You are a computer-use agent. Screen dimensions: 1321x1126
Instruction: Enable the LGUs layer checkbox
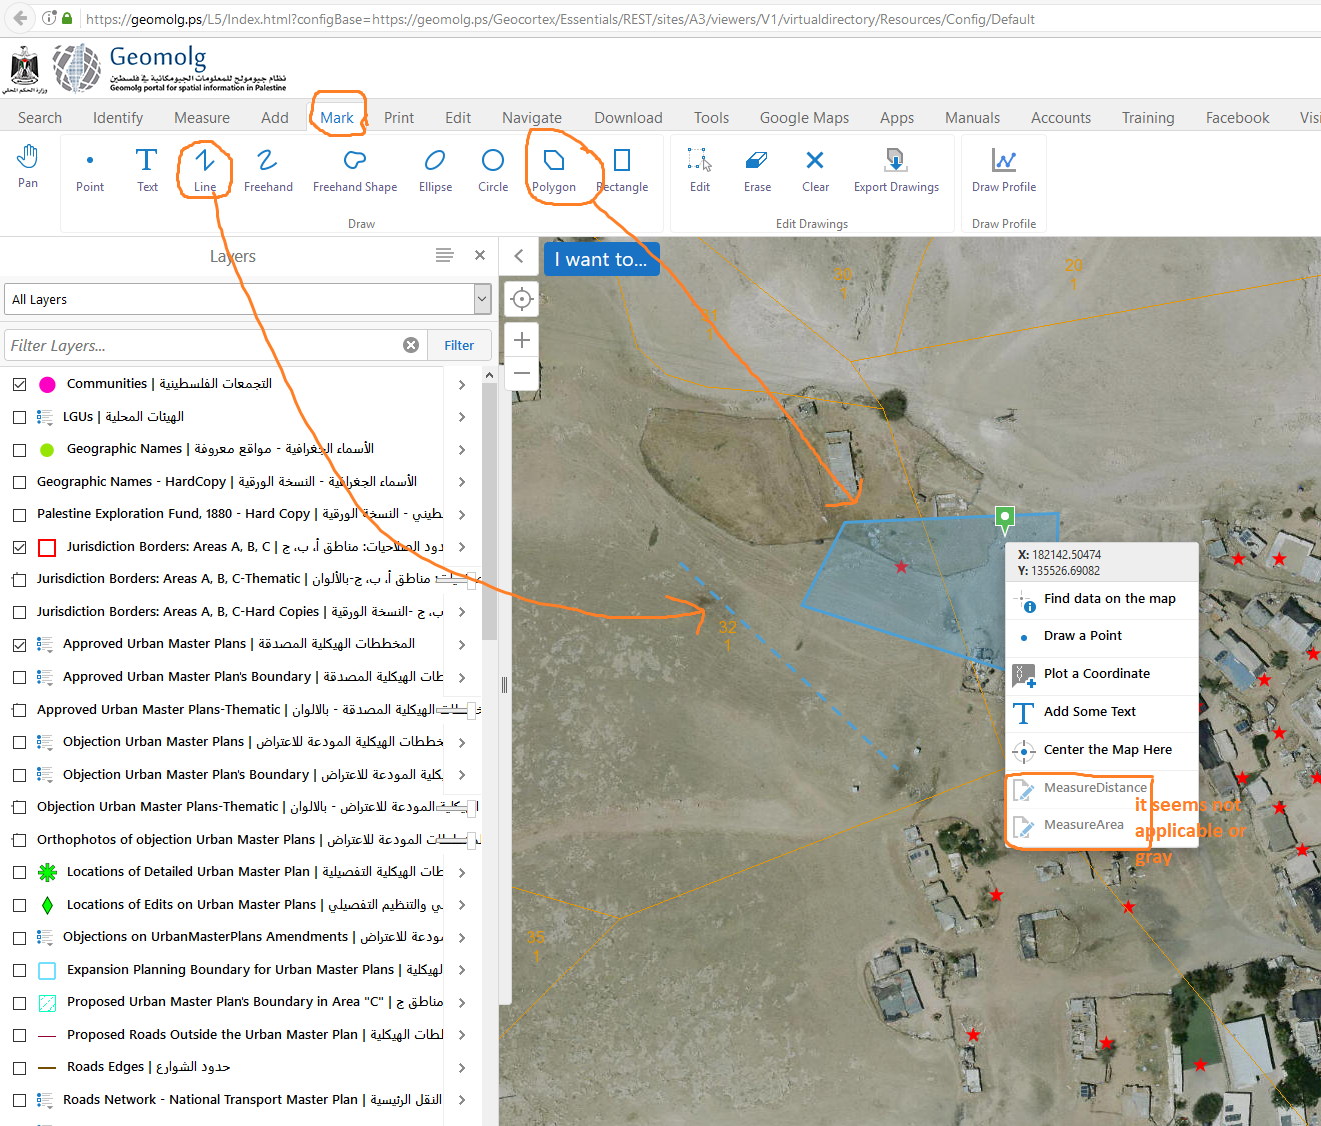(19, 417)
